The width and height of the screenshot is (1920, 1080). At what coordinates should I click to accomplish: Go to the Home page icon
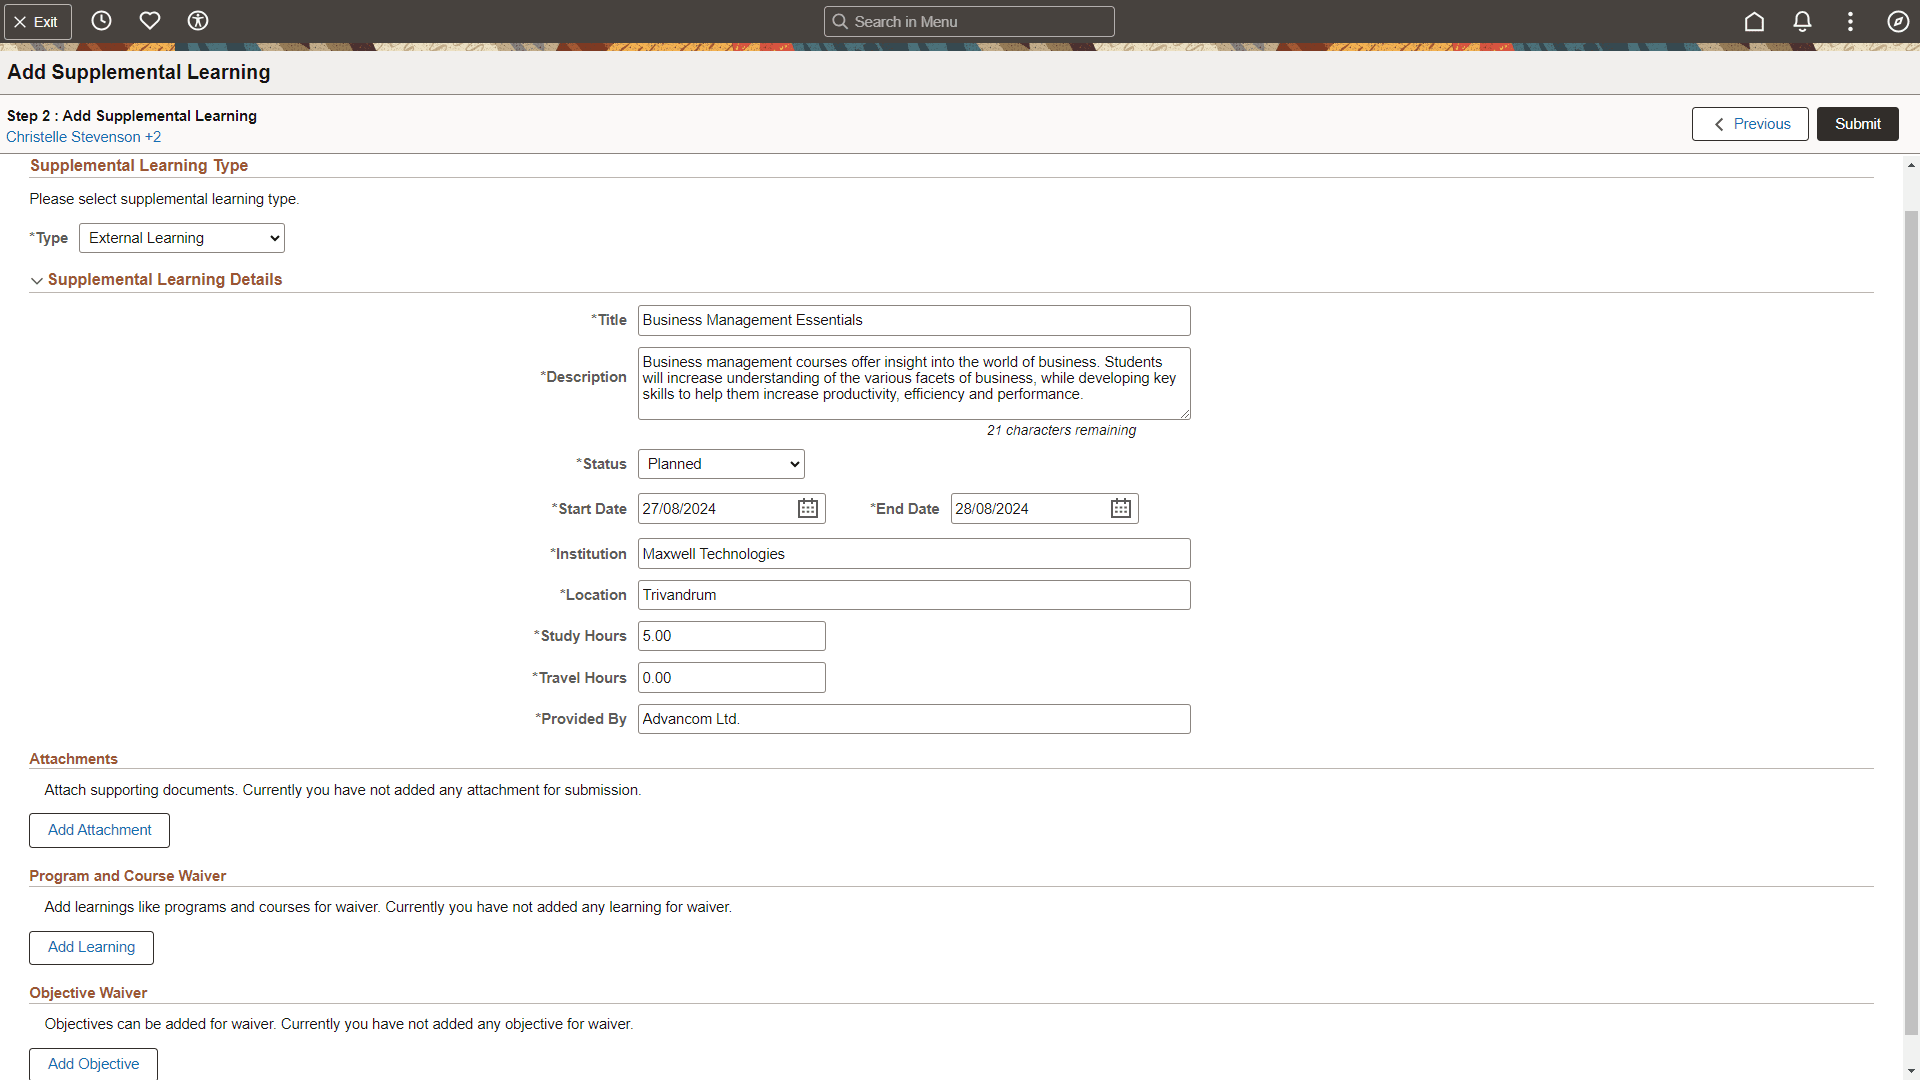click(x=1755, y=20)
